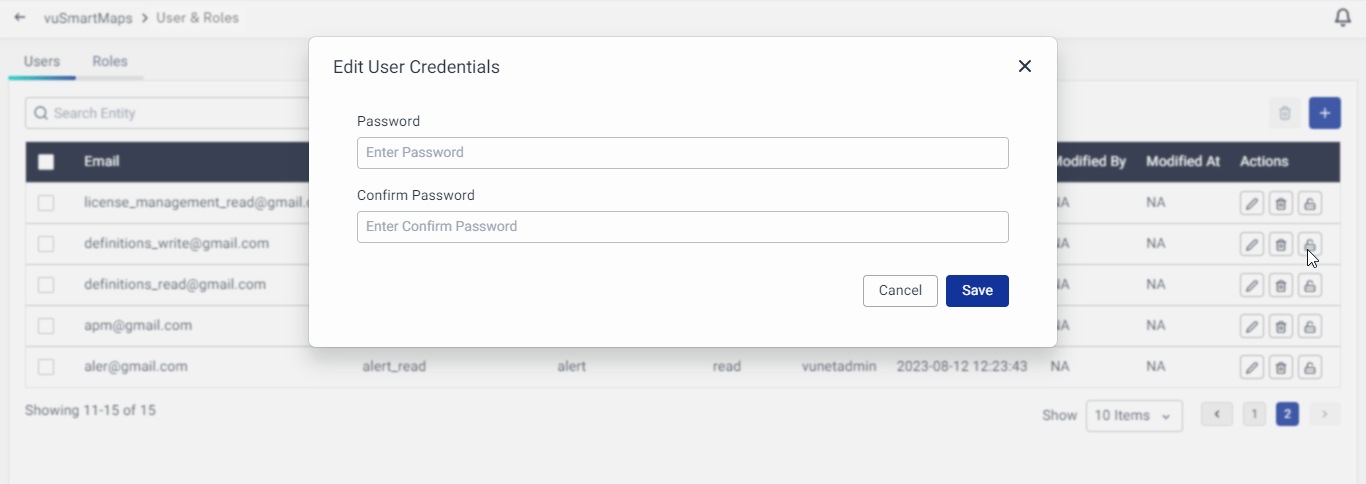Click the back arrow icon
Image resolution: width=1366 pixels, height=484 pixels.
pos(20,18)
